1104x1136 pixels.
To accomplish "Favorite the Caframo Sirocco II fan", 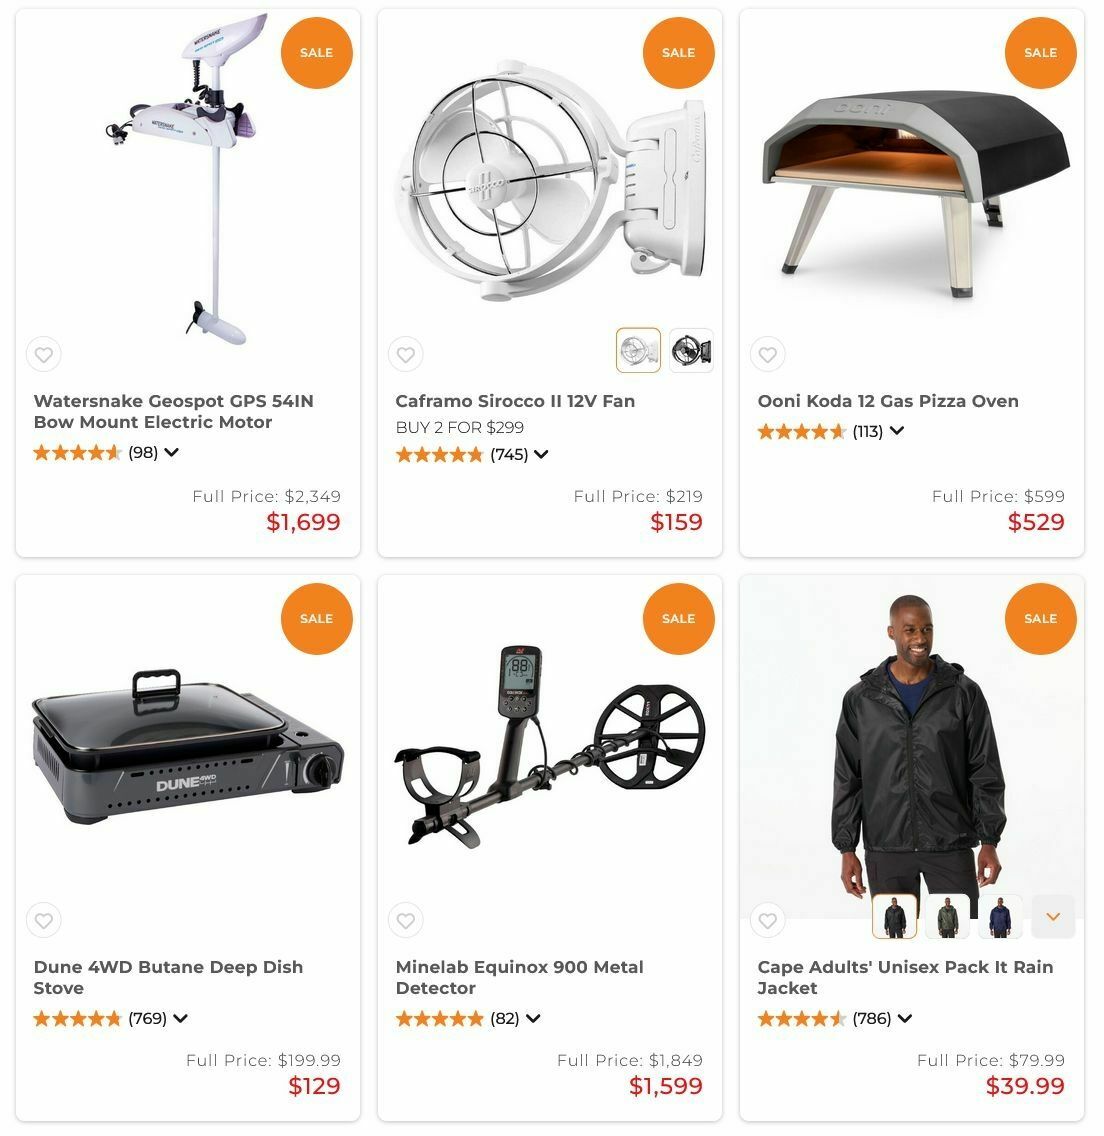I will coord(406,355).
